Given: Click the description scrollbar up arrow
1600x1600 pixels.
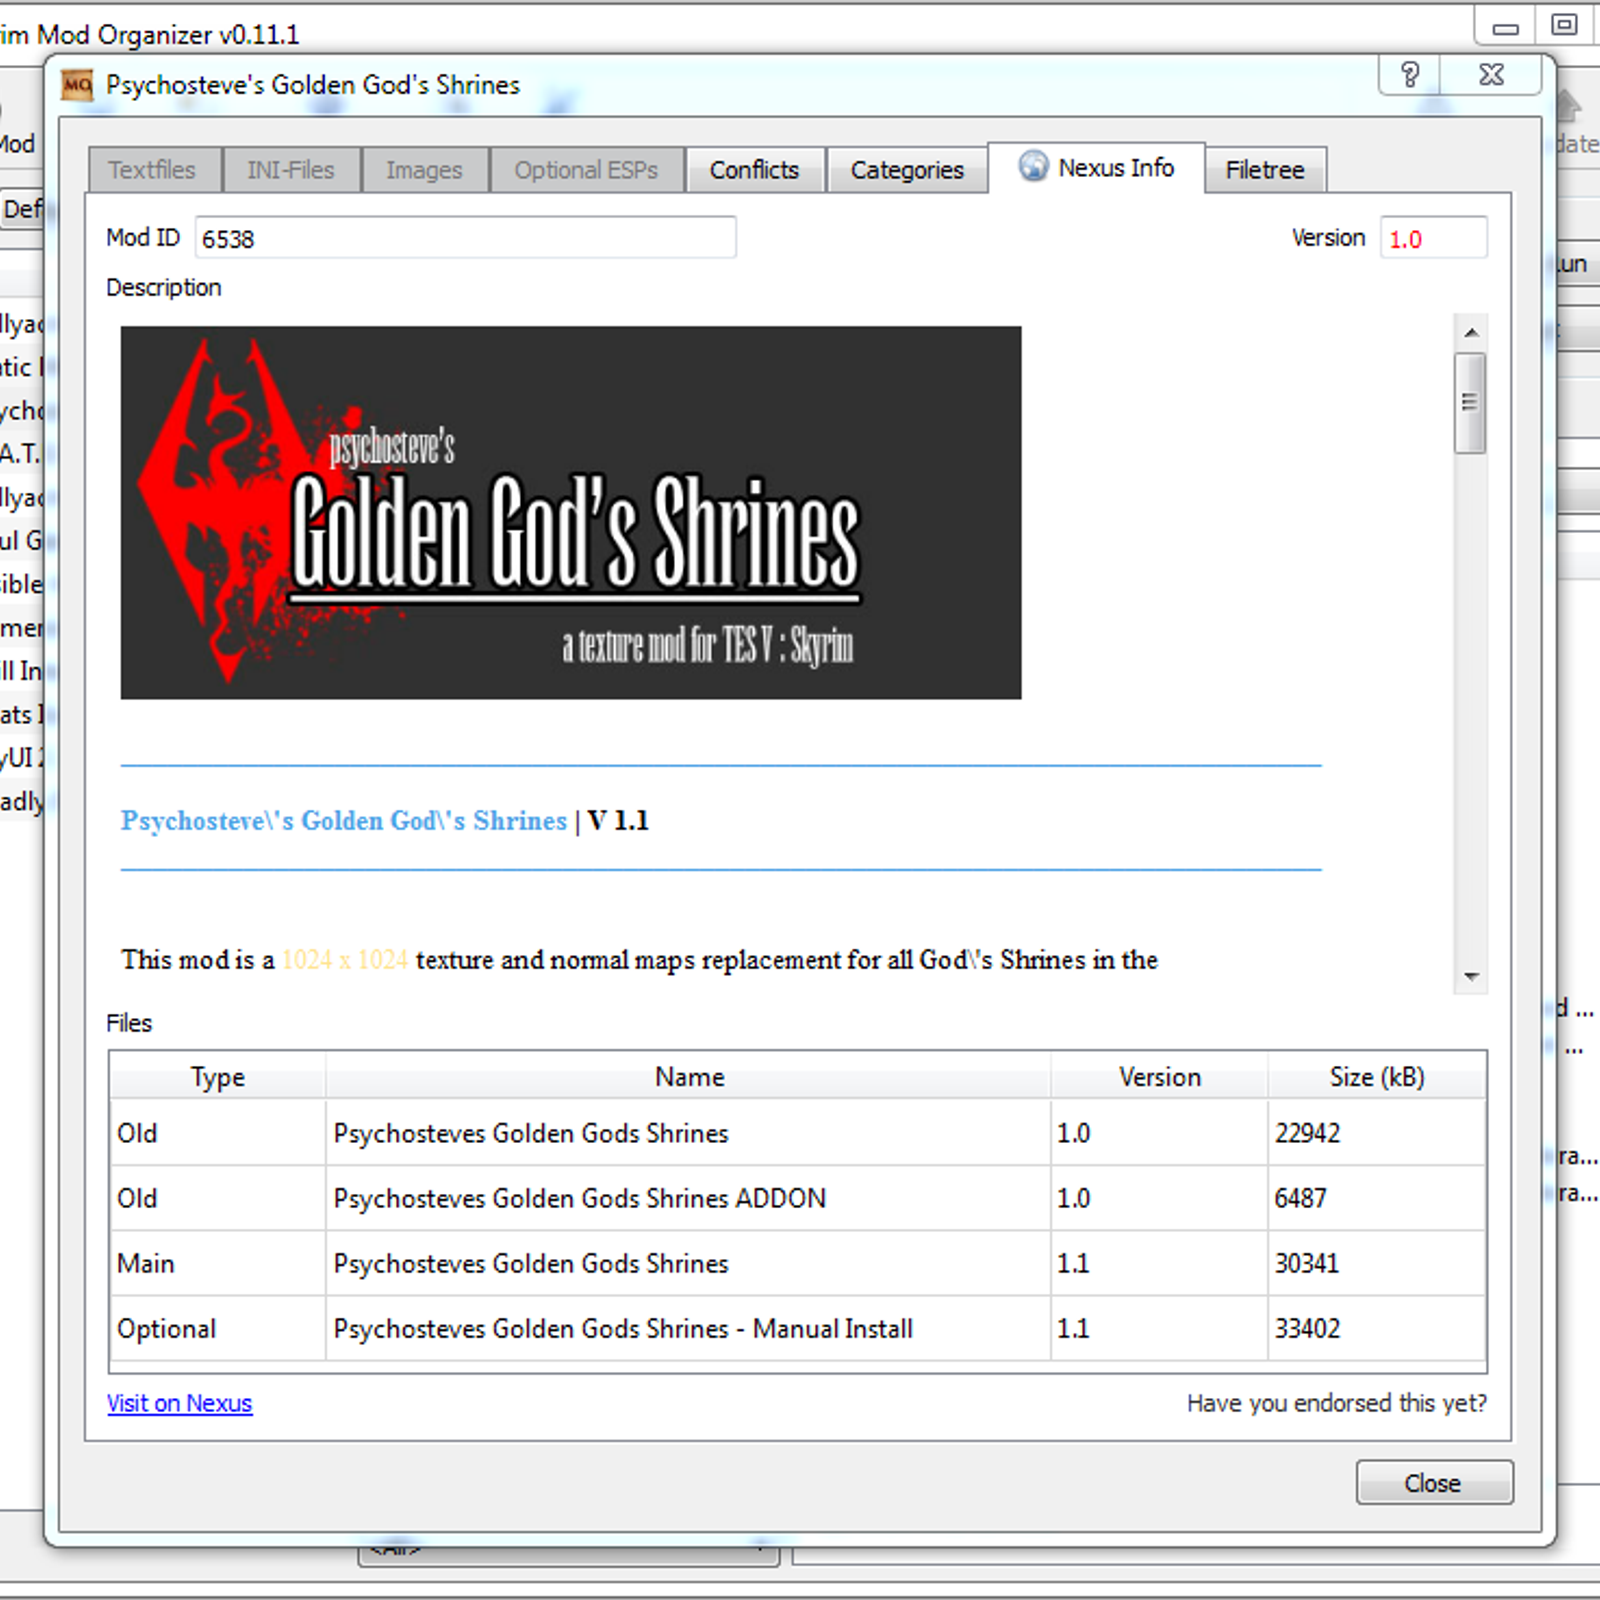Looking at the screenshot, I should [1471, 332].
